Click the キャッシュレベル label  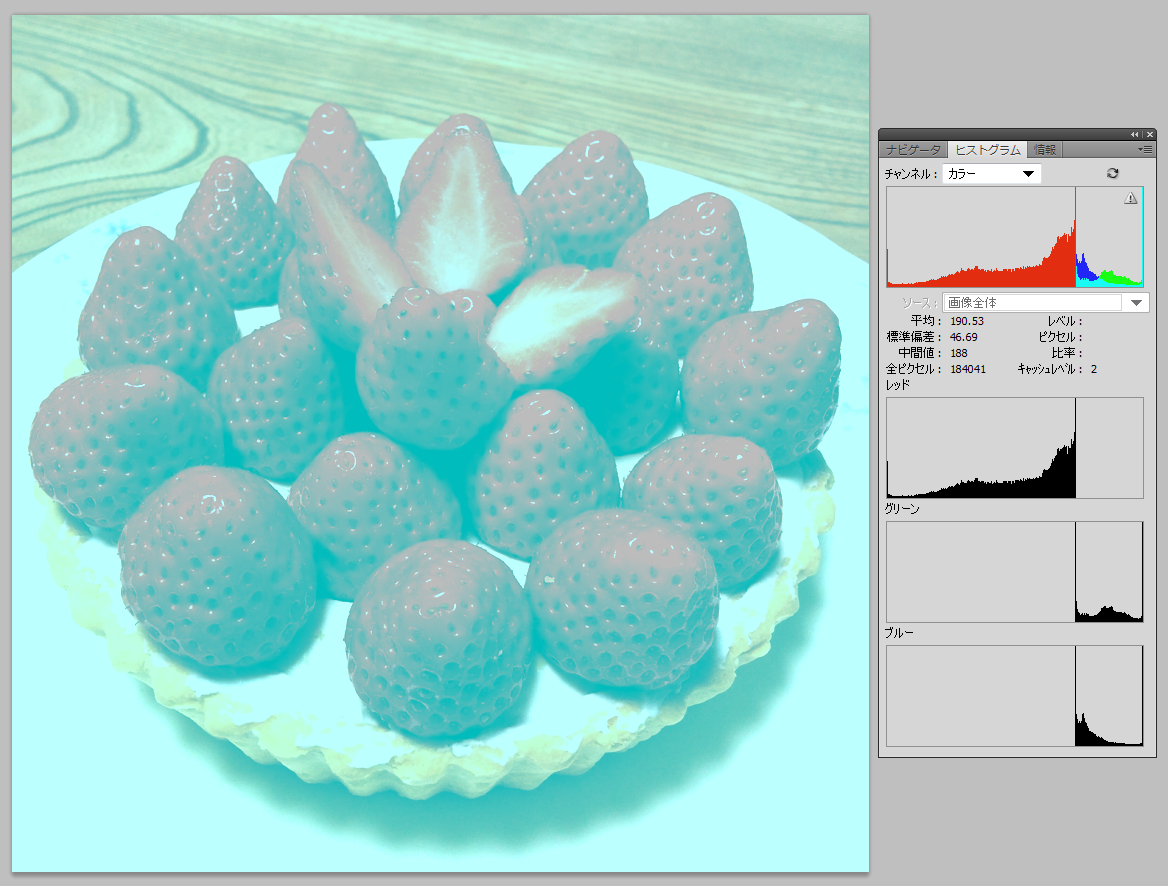click(x=1050, y=369)
